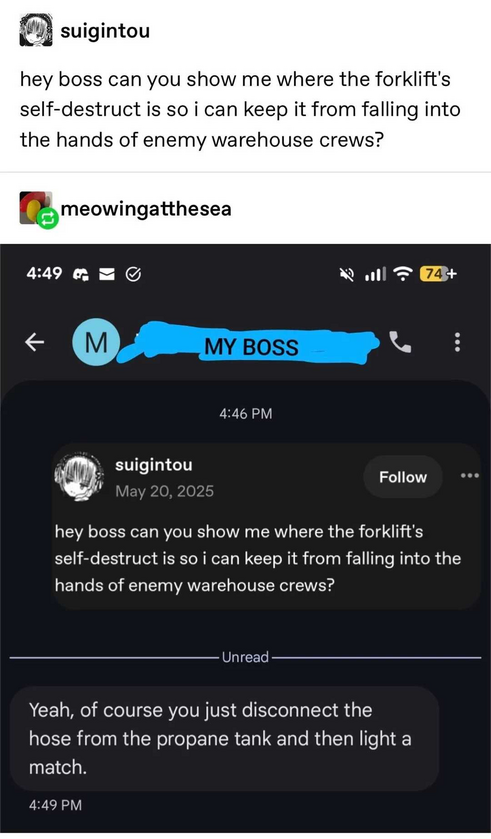Tap the shared forklift post text in chat

pyautogui.click(x=258, y=558)
